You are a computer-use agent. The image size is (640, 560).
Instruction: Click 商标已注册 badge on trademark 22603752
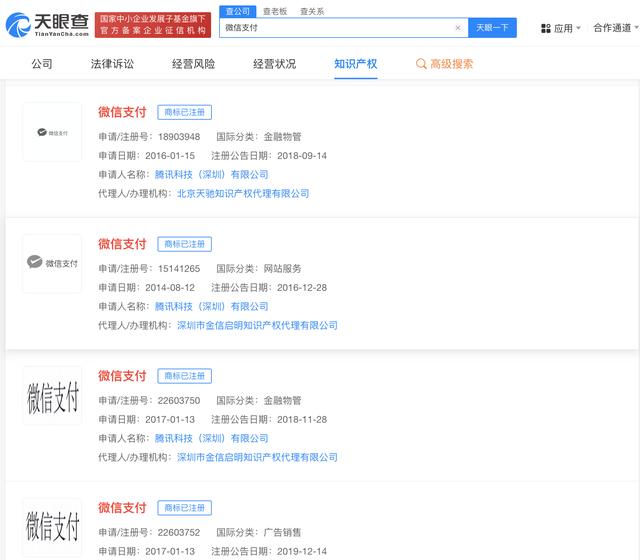[x=184, y=508]
